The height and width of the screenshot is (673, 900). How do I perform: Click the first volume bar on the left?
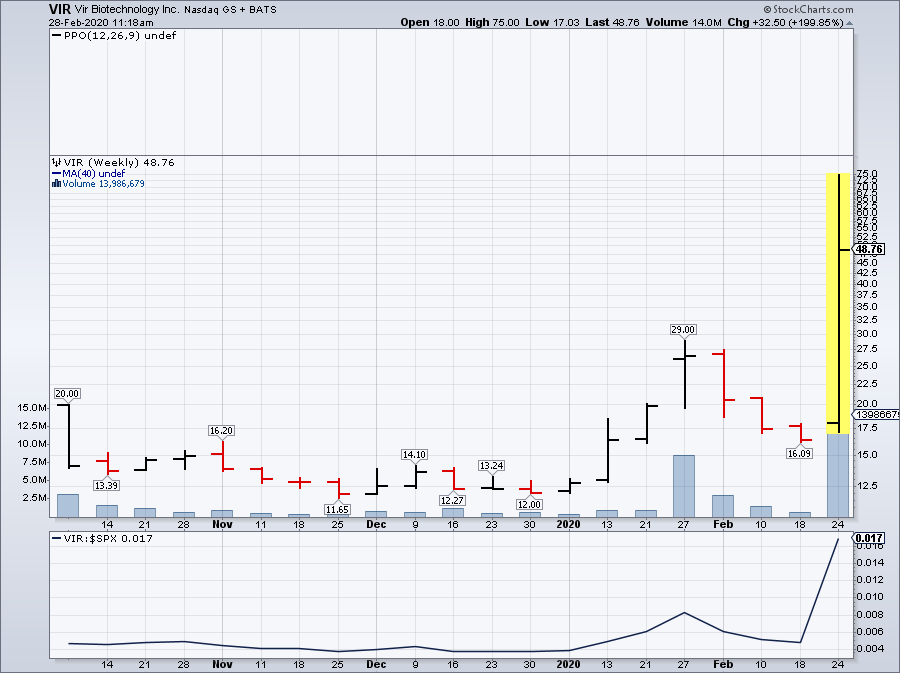point(68,506)
